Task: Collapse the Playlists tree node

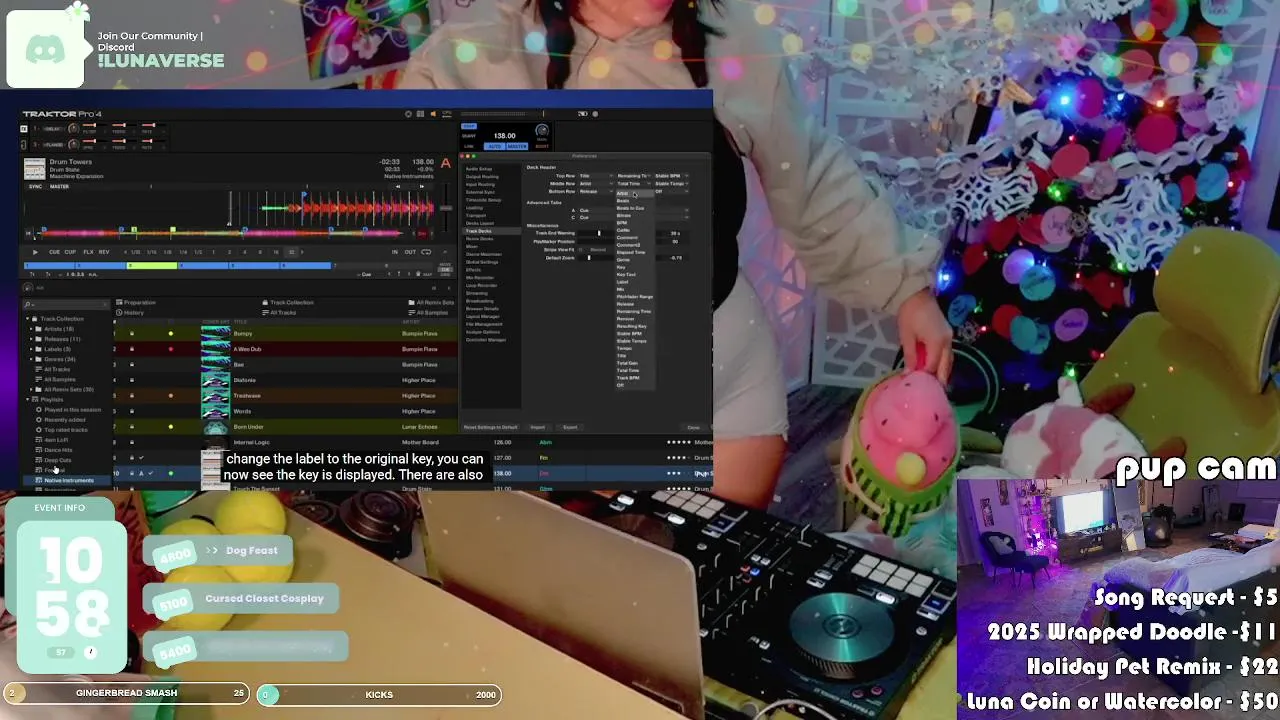Action: [29, 400]
